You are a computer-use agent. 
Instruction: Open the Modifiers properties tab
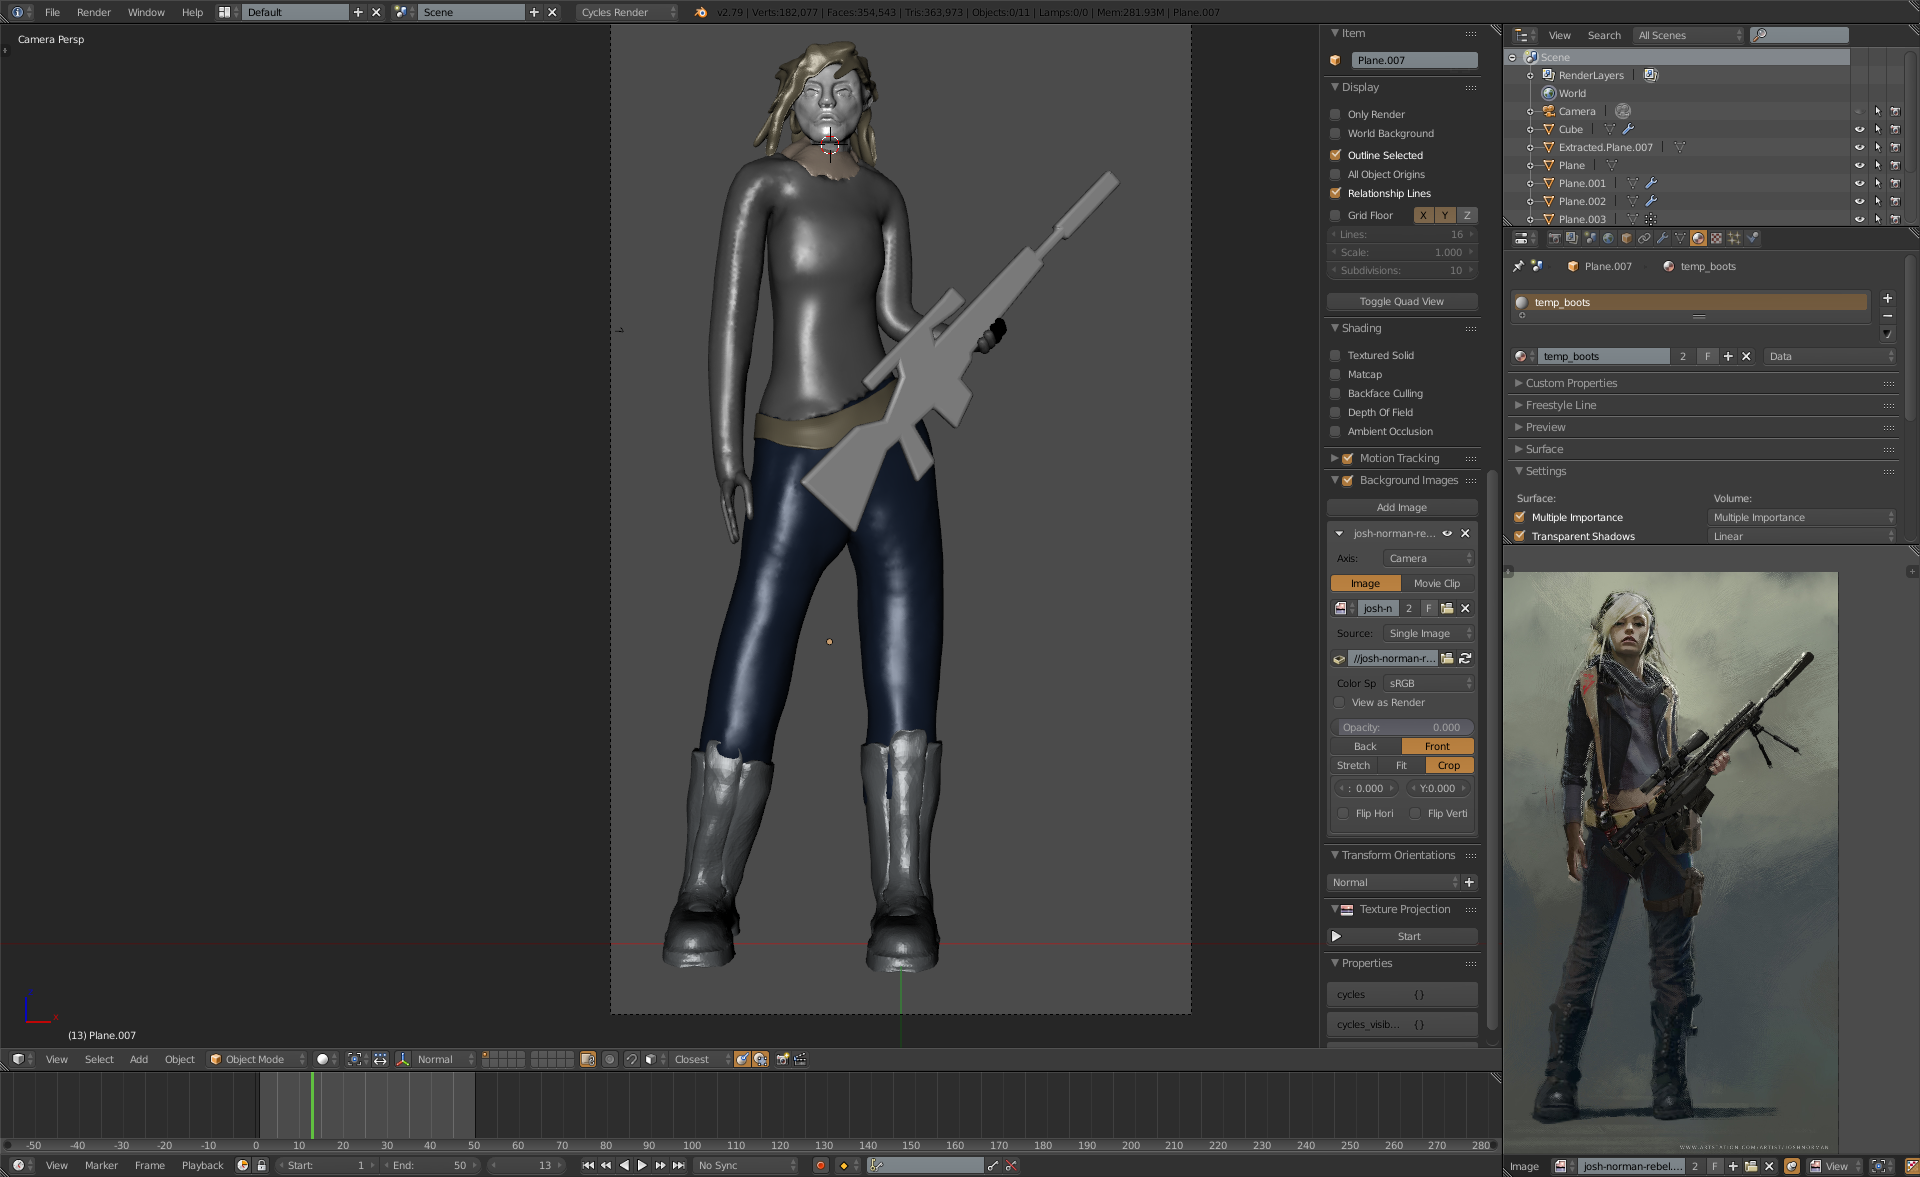click(x=1662, y=238)
